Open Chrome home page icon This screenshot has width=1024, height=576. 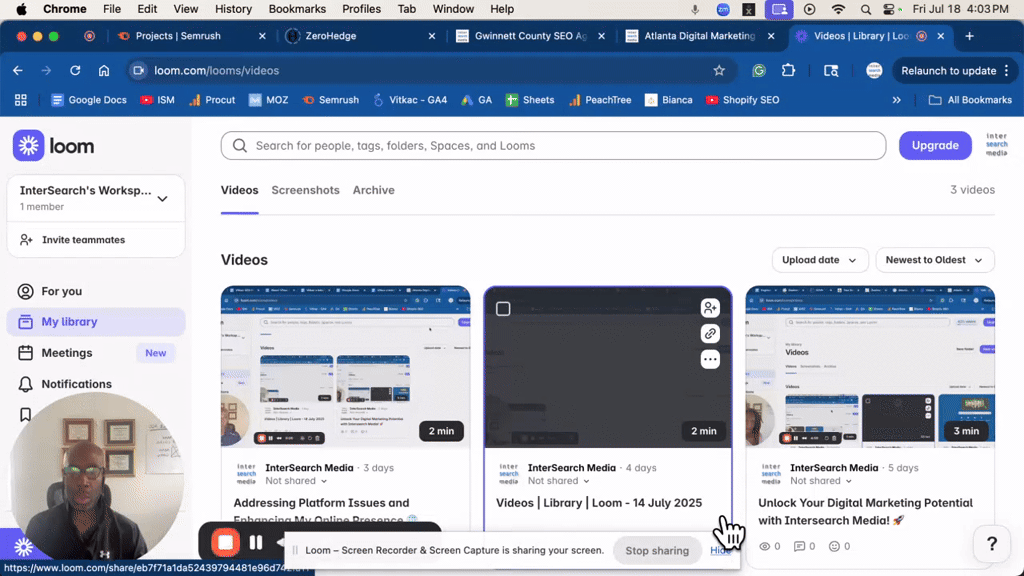click(104, 71)
